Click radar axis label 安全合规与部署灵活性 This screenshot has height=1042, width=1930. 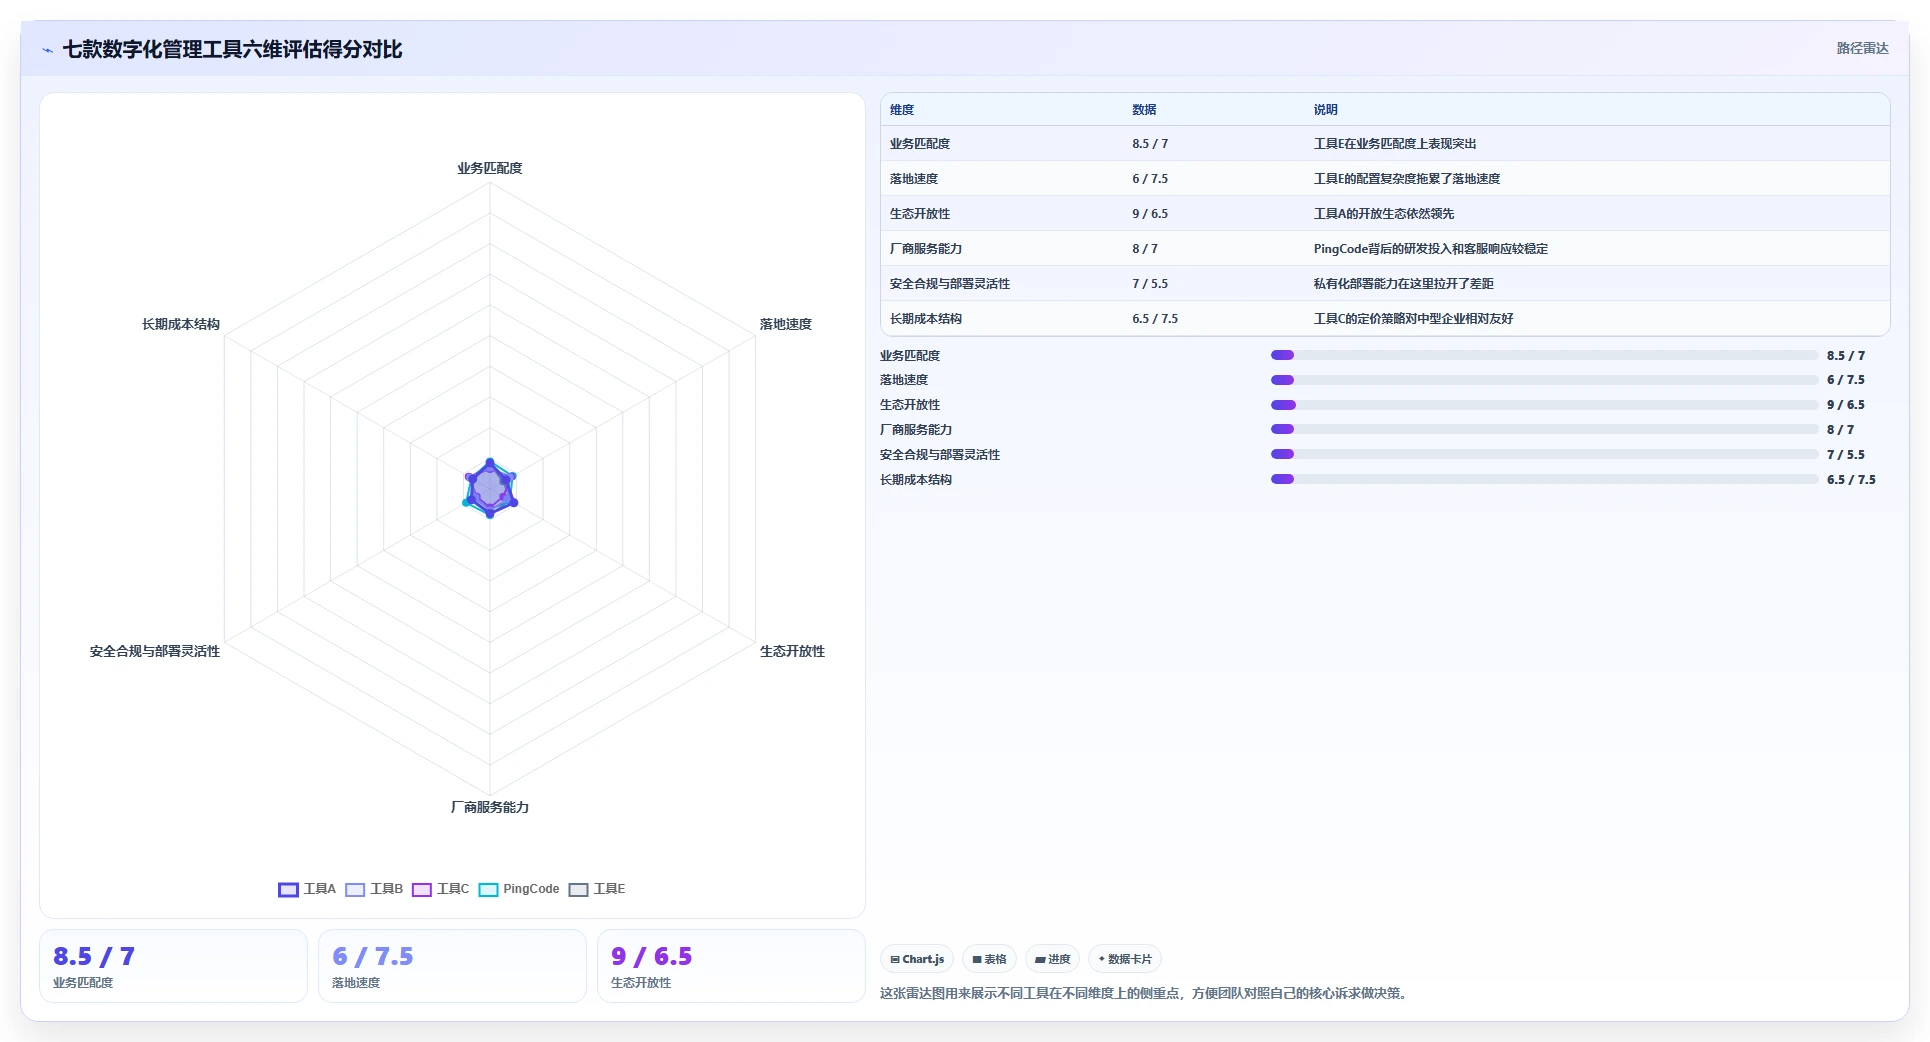155,651
